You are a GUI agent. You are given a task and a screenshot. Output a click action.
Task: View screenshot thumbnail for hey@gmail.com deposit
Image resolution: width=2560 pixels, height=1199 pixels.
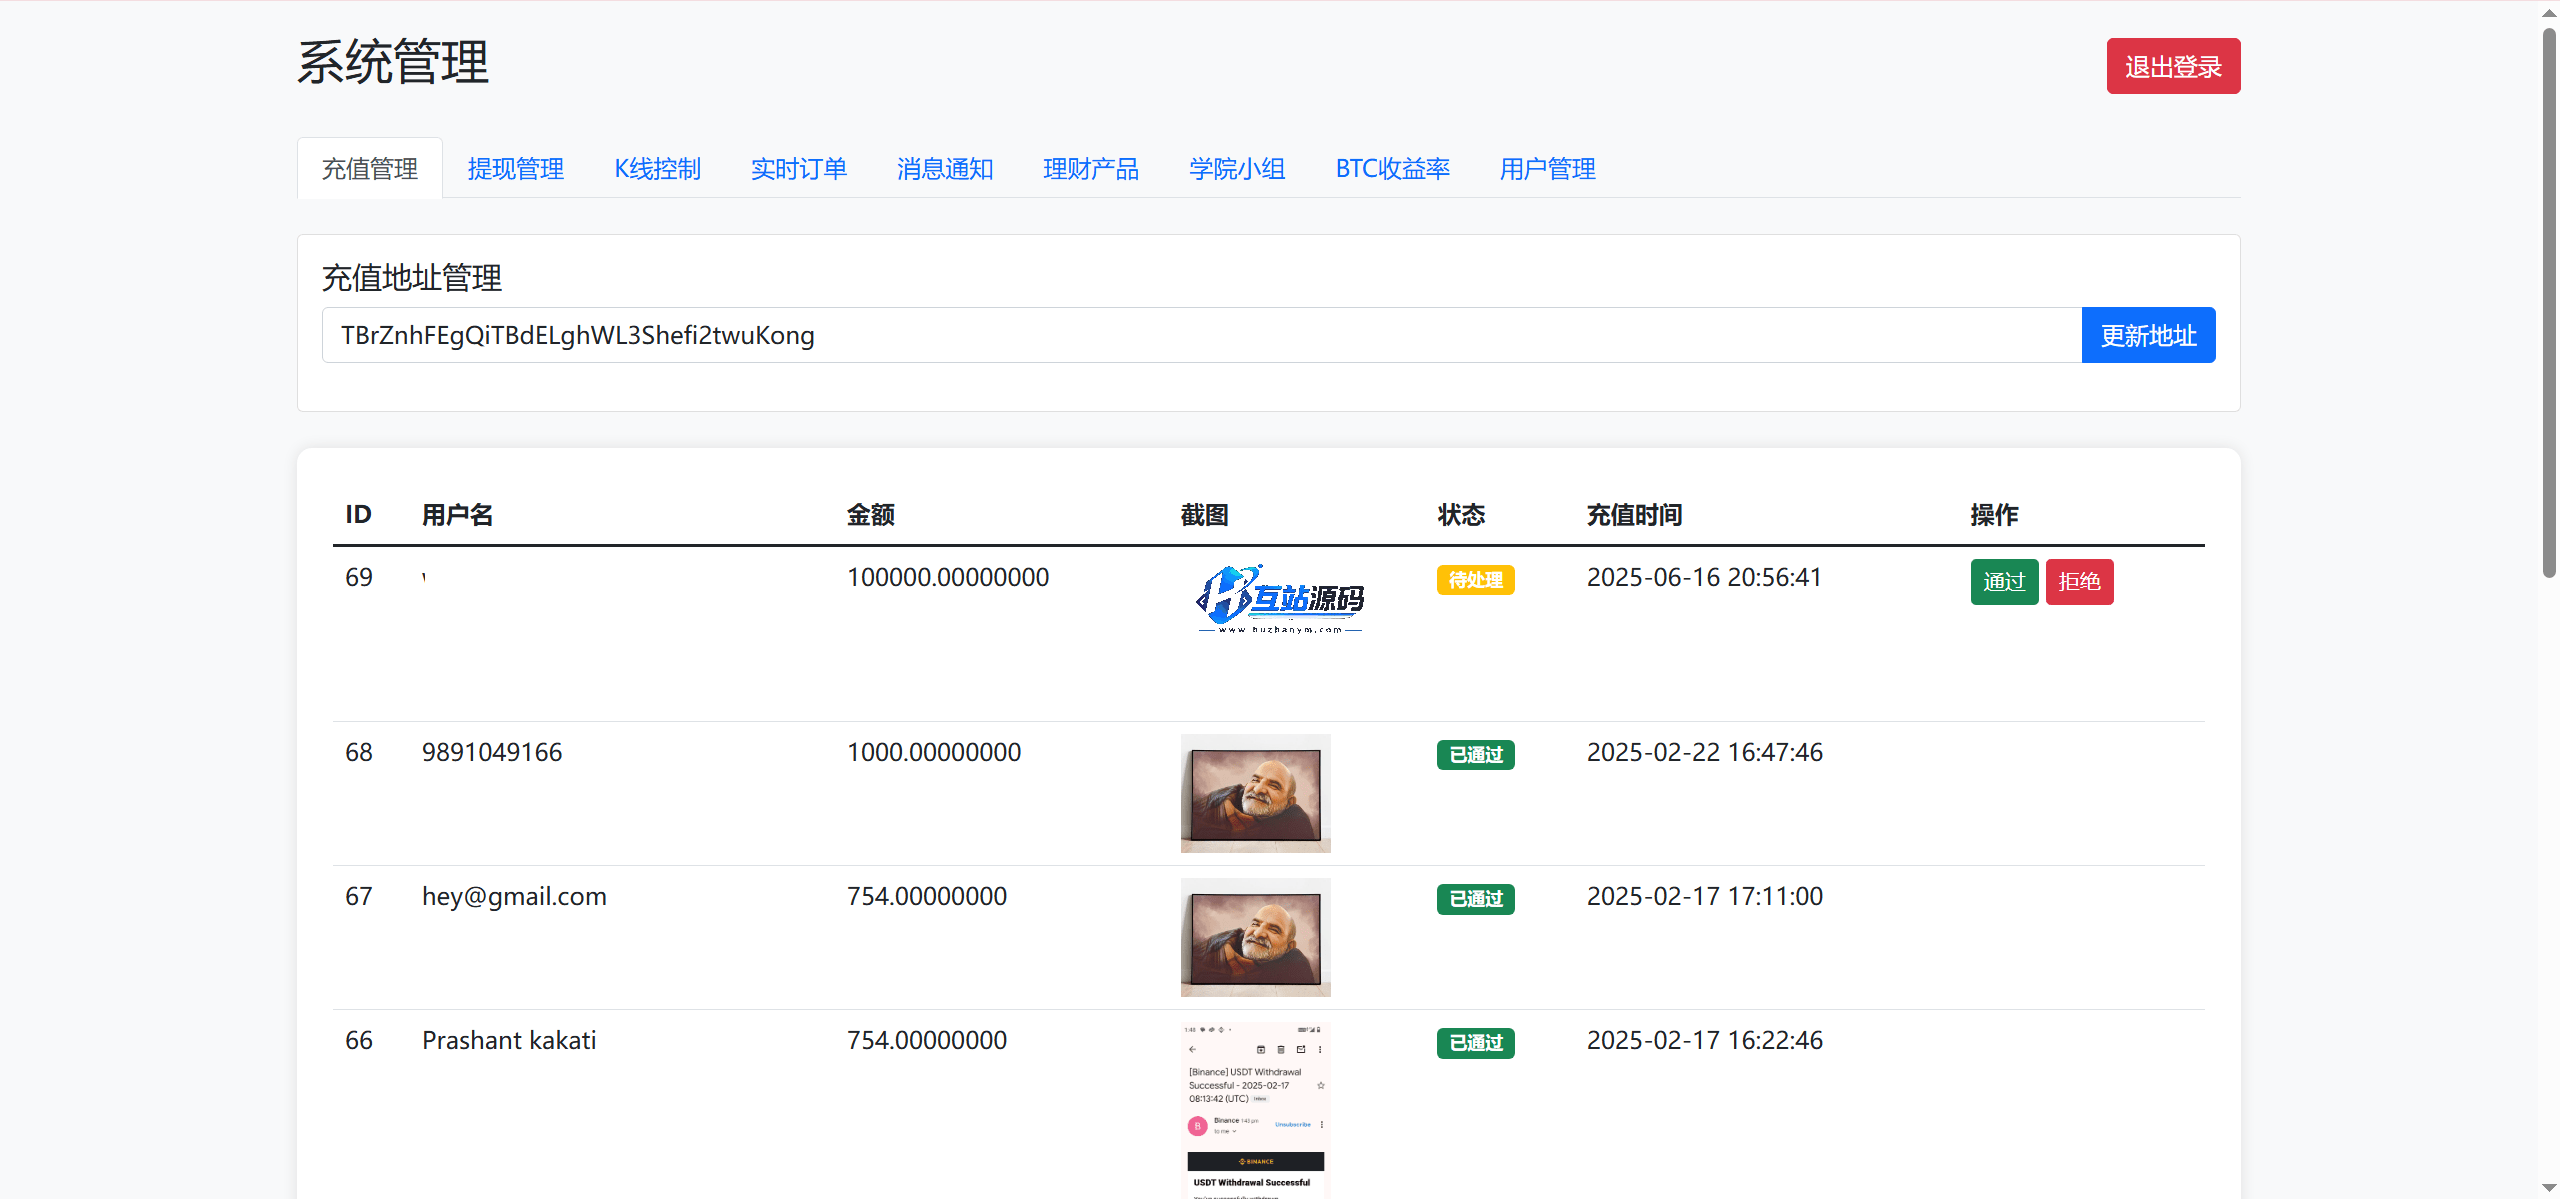[1255, 937]
